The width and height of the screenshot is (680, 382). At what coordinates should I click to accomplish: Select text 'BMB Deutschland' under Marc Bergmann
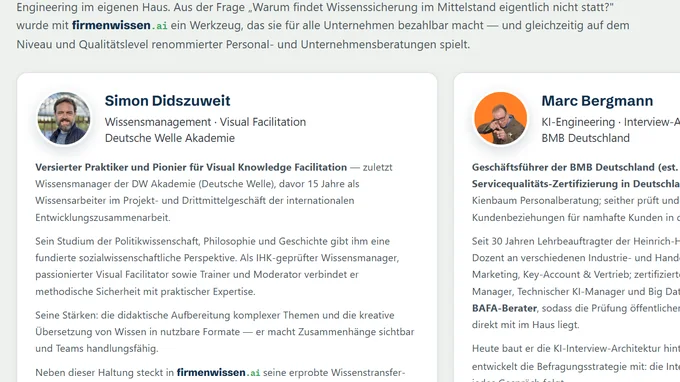tap(585, 138)
